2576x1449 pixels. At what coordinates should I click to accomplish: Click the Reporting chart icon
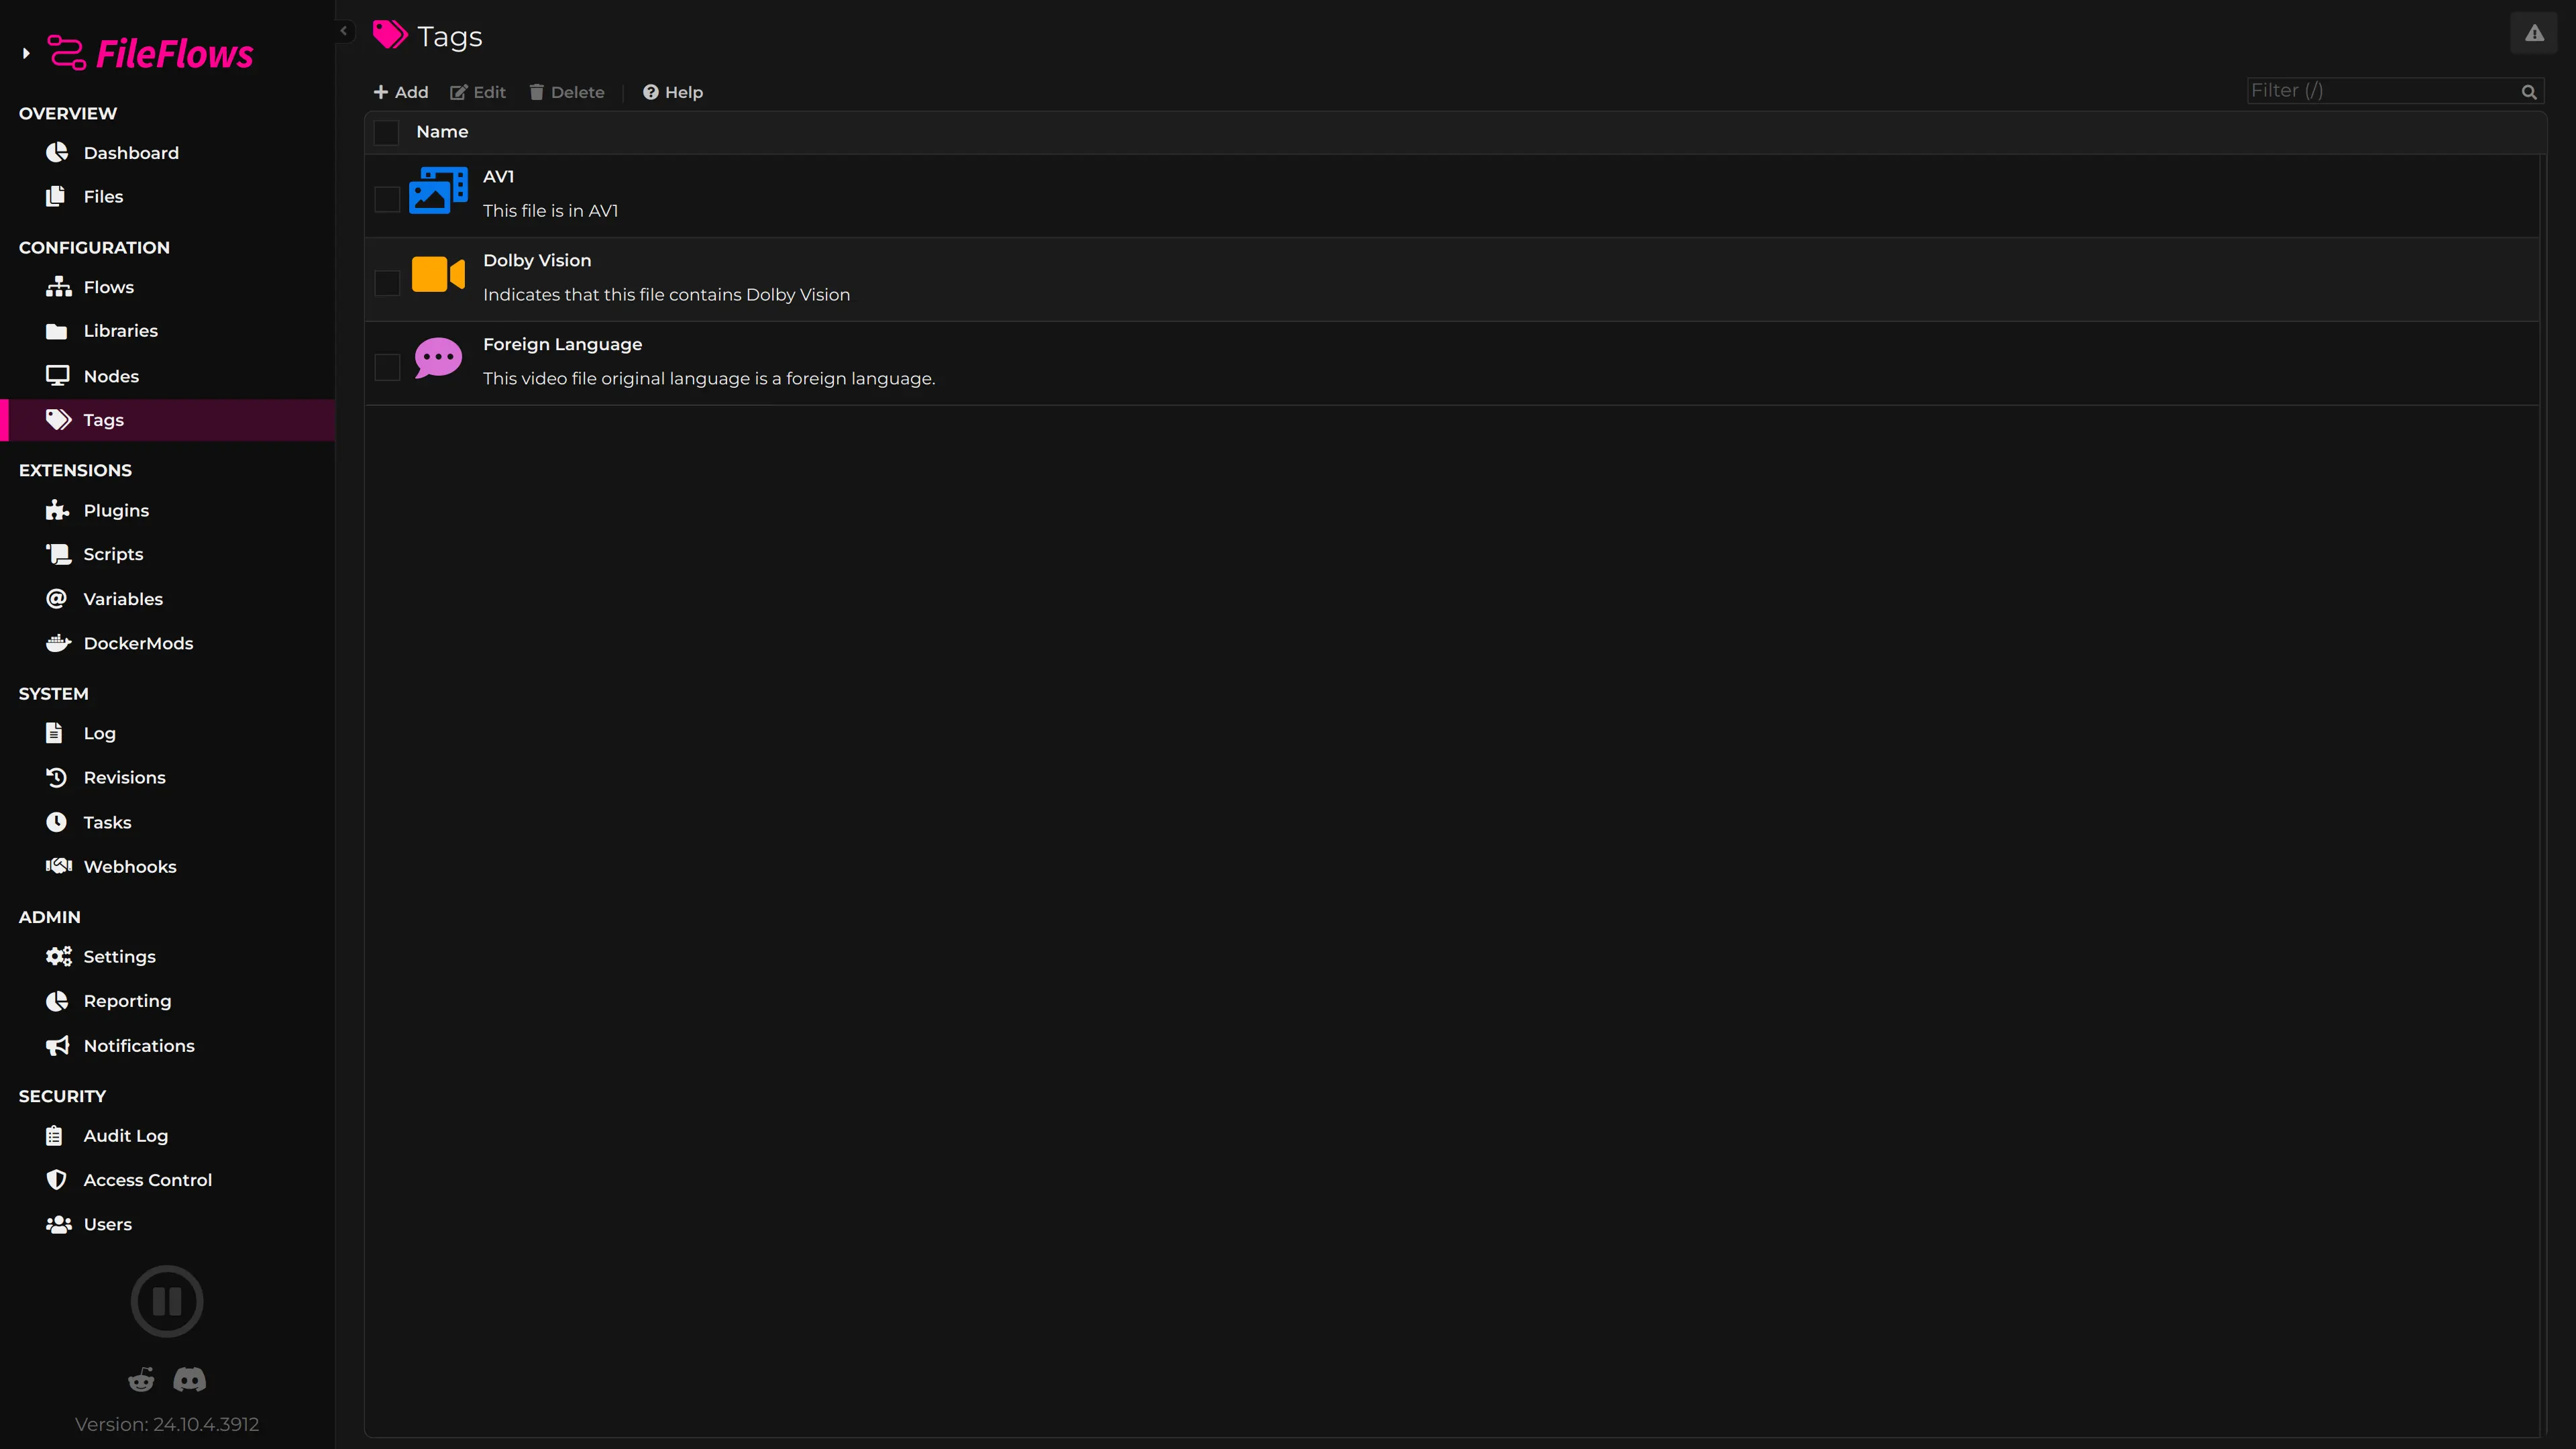[x=57, y=1001]
